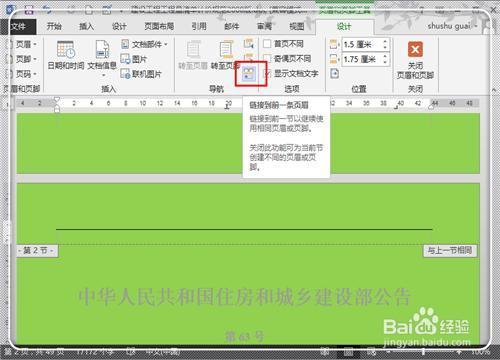500x360 pixels.
Task: Open the Page Layout (页面布局) tab
Action: pyautogui.click(x=159, y=26)
